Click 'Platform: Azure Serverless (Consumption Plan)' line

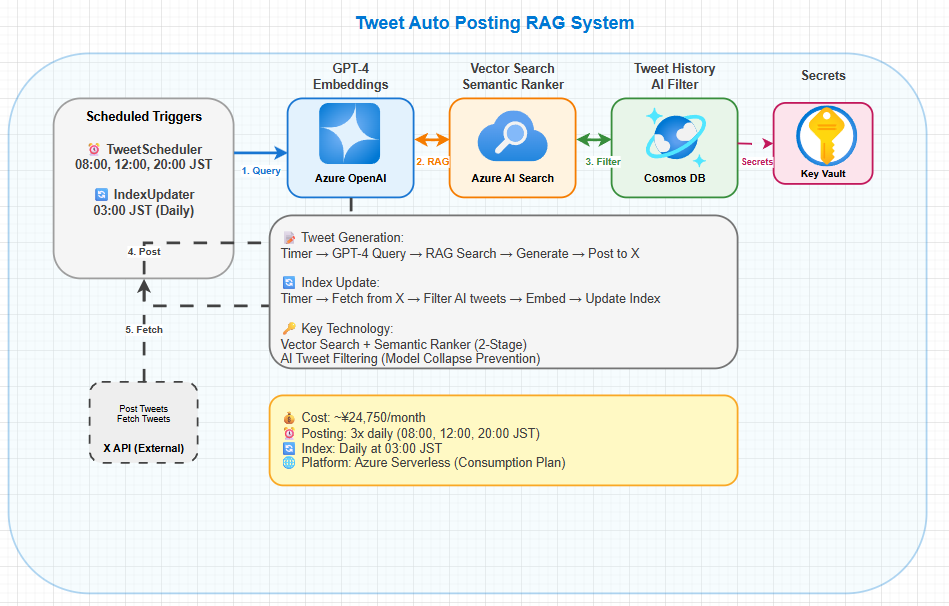tap(433, 463)
